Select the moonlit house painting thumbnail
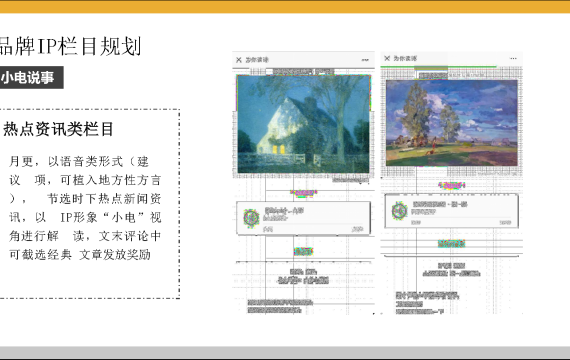This screenshot has width=570, height=360. pos(304,124)
